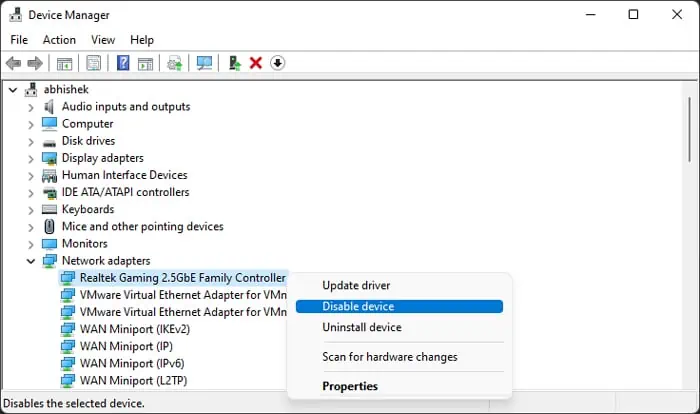Click the Back arrow toolbar icon
The width and height of the screenshot is (700, 414).
point(13,63)
